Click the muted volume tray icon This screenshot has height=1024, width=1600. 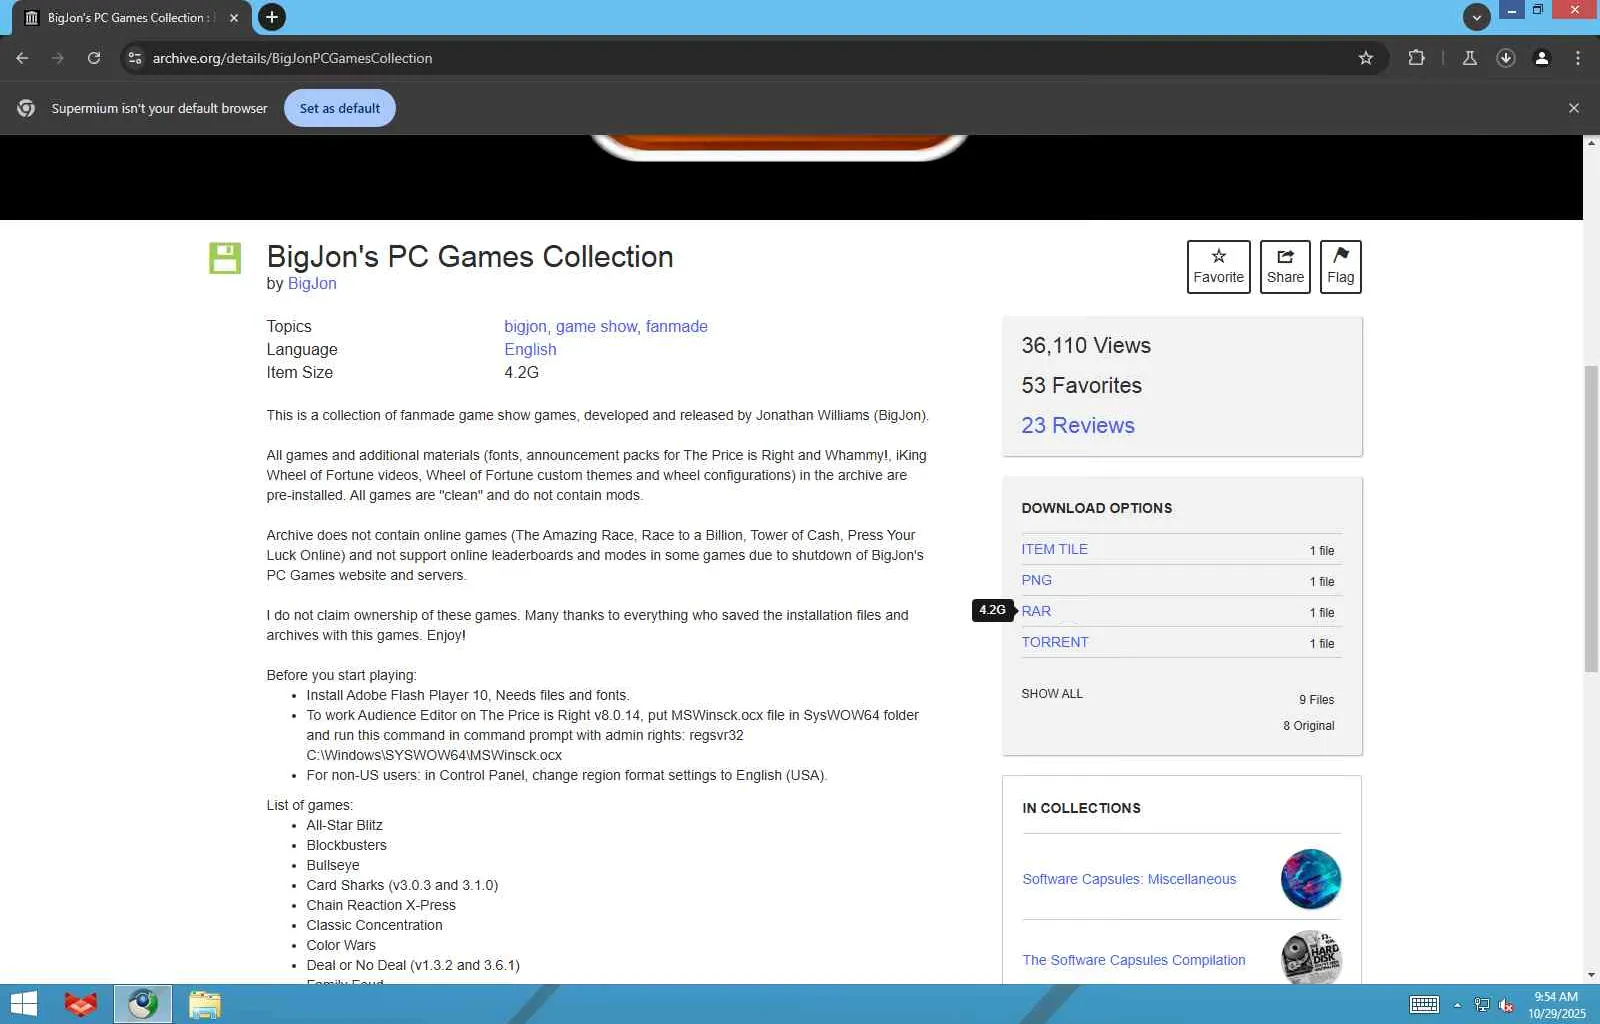[1506, 1005]
